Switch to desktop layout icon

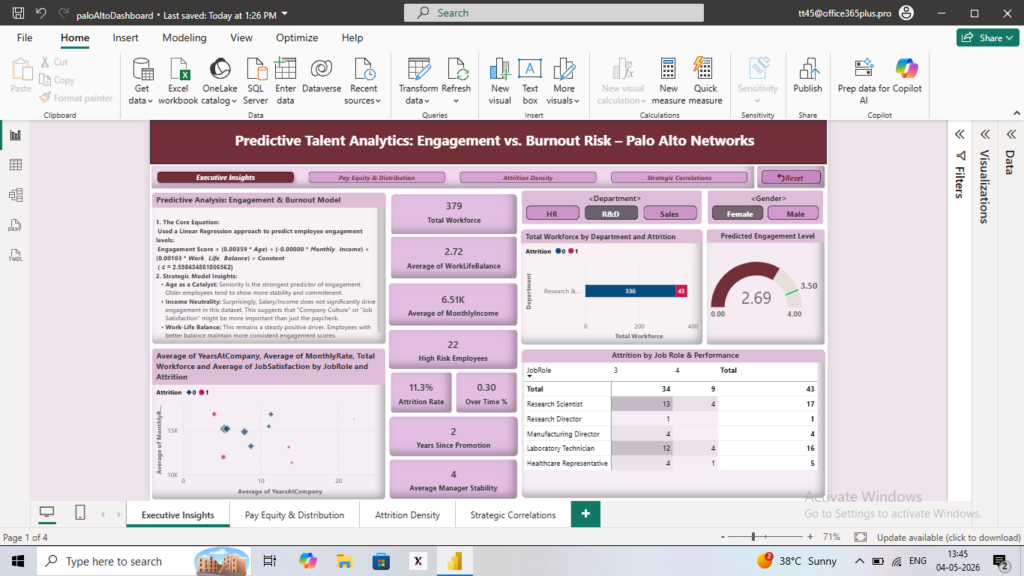pyautogui.click(x=47, y=513)
